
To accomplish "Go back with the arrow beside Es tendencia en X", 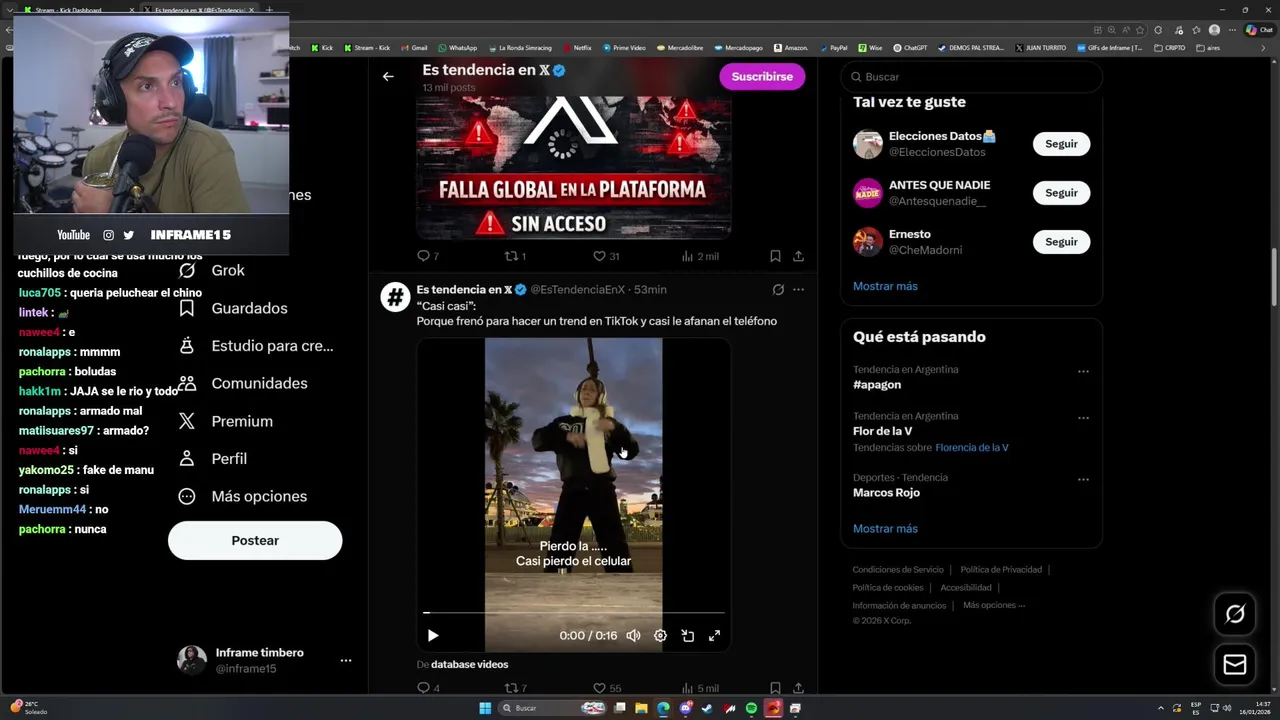I will (388, 76).
